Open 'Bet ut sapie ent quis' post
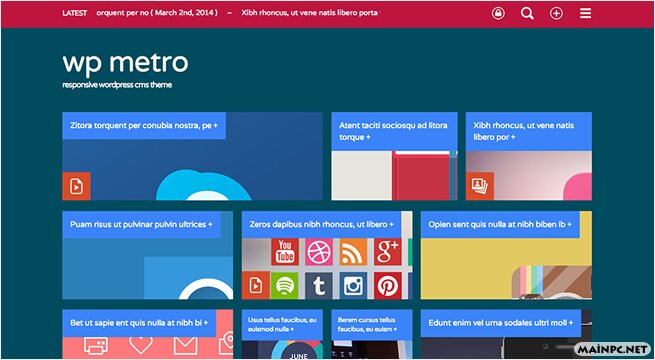Screen dimensions: 655x360 (x=140, y=323)
